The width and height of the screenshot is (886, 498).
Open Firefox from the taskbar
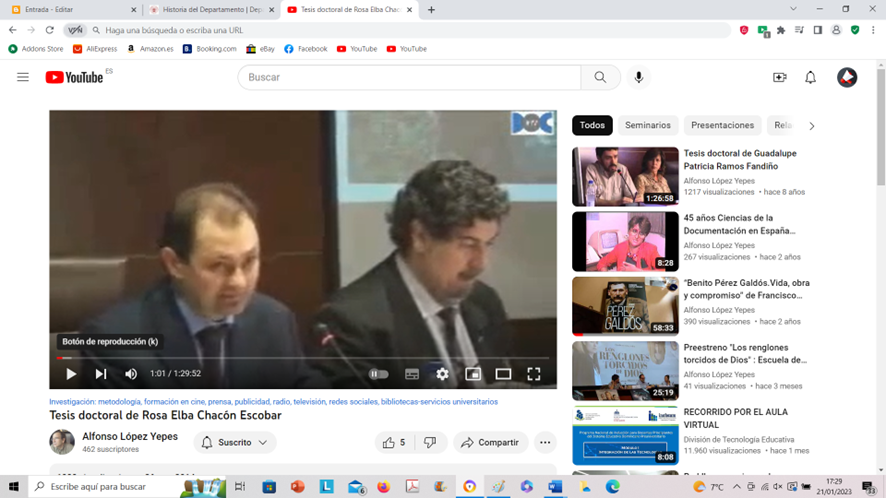[383, 487]
